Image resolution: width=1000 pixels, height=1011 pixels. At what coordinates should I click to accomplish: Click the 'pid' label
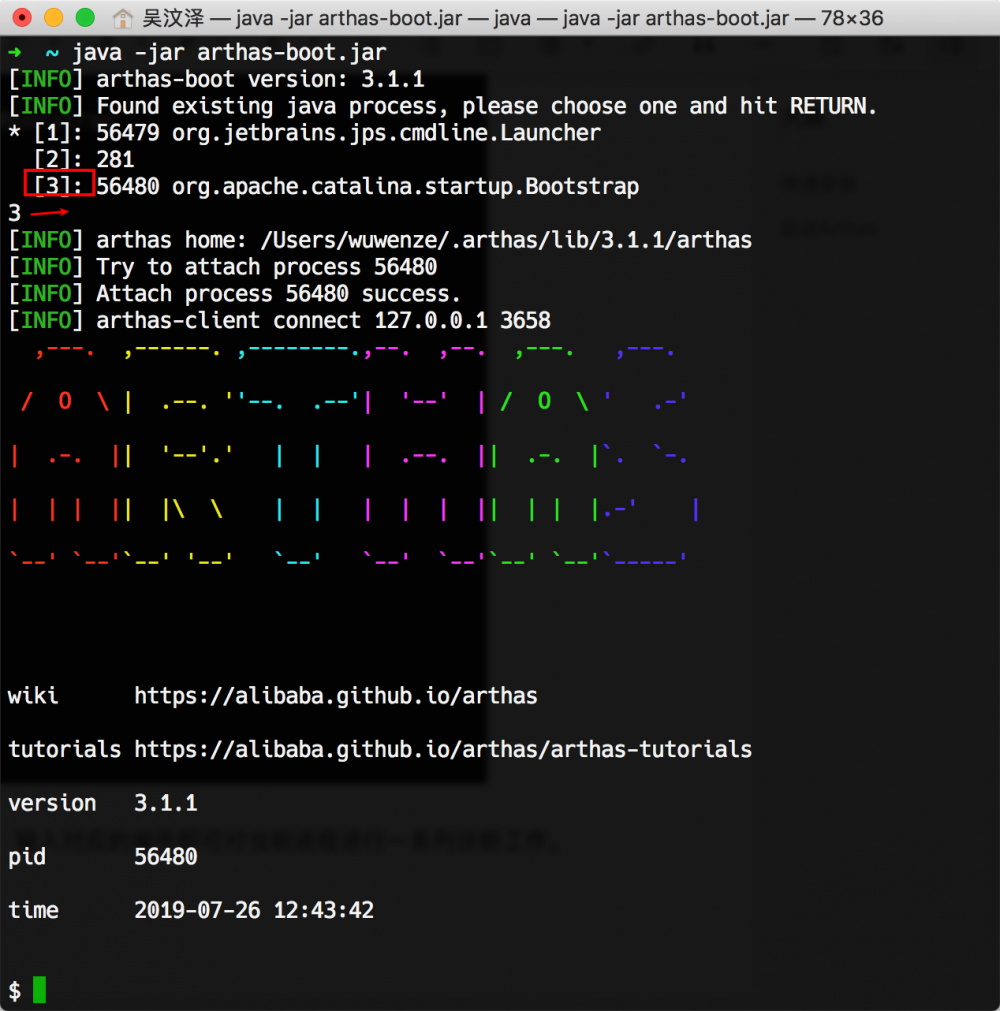click(x=27, y=857)
